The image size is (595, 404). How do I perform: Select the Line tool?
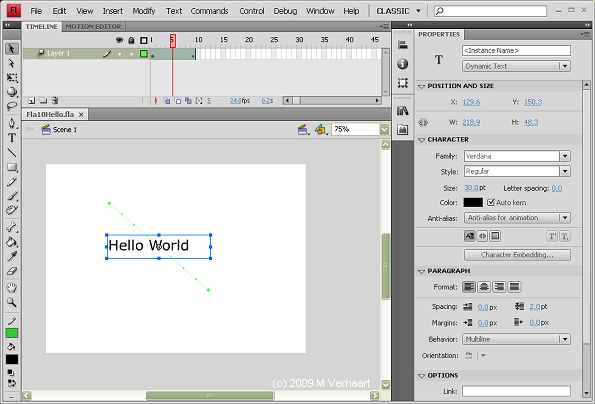click(12, 152)
